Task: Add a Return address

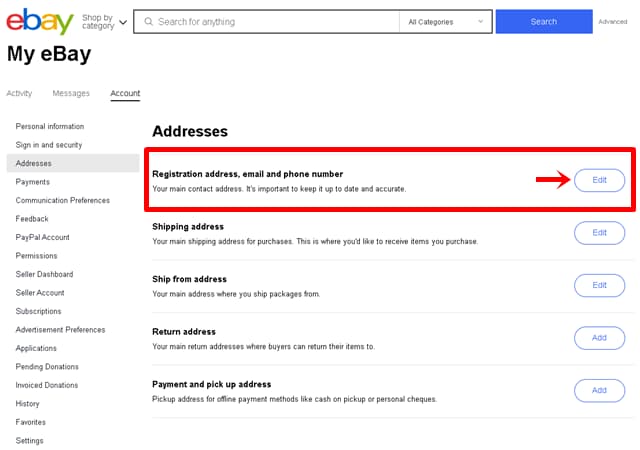Action: click(599, 338)
